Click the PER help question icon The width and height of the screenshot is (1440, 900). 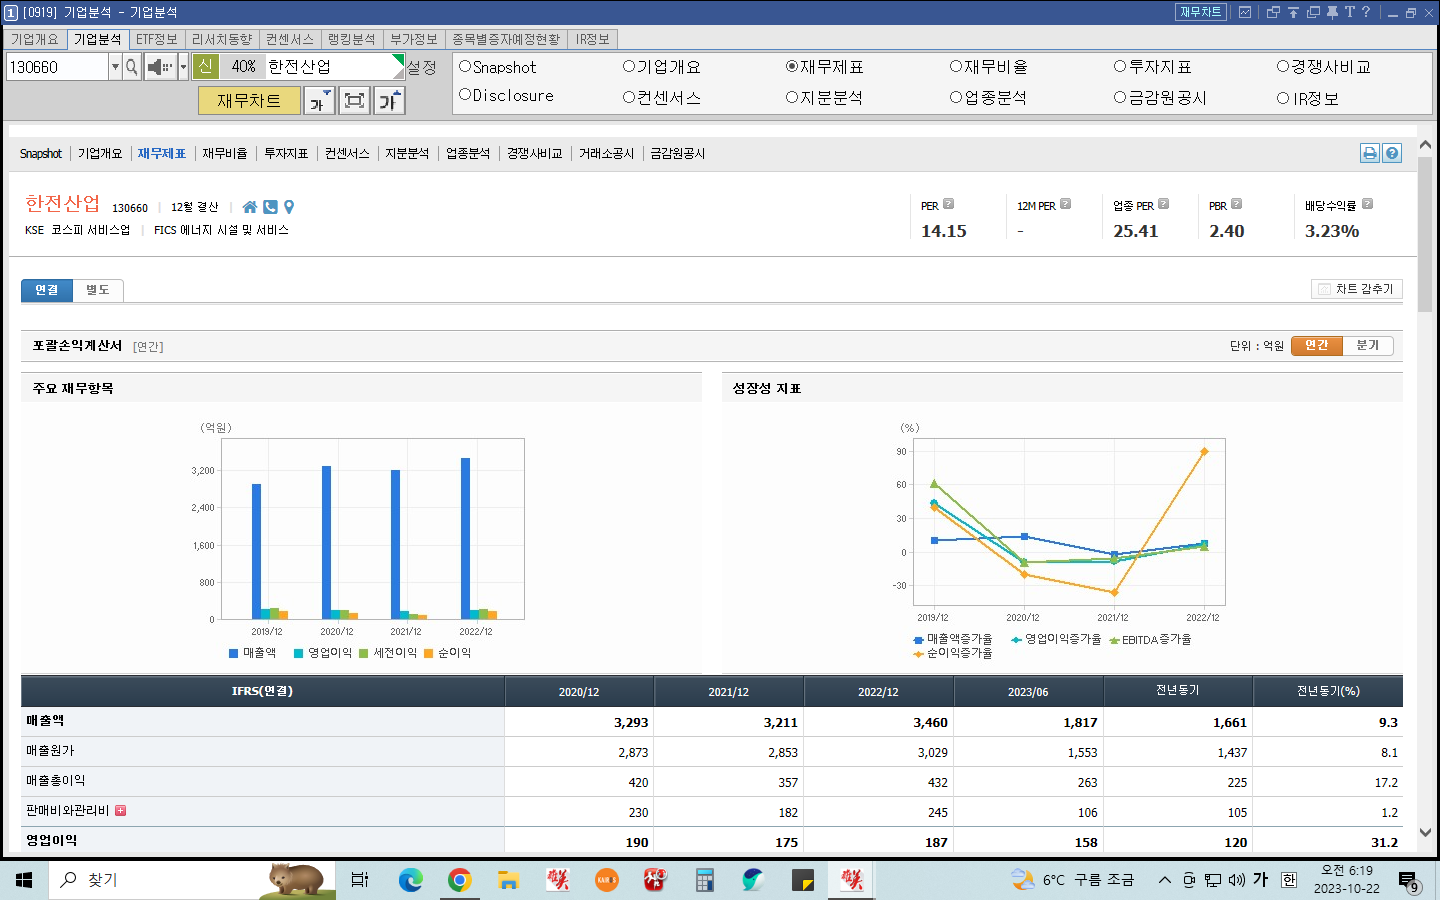948,204
